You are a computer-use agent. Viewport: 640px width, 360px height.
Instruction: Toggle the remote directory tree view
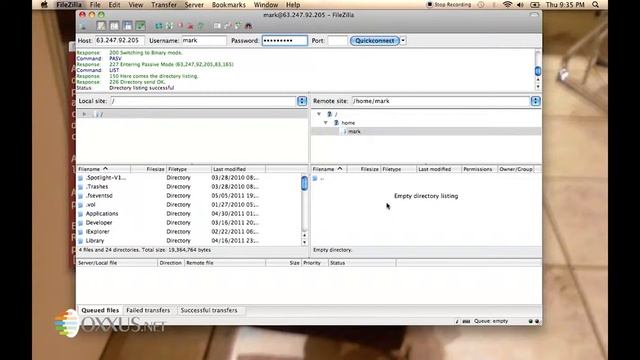127,26
